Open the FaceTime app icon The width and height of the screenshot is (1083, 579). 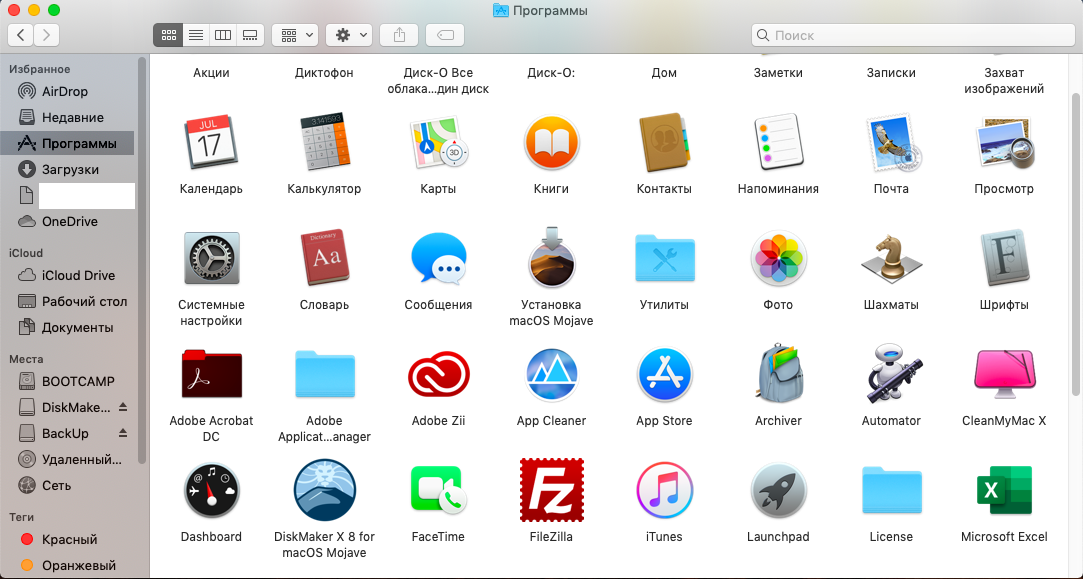coord(438,491)
